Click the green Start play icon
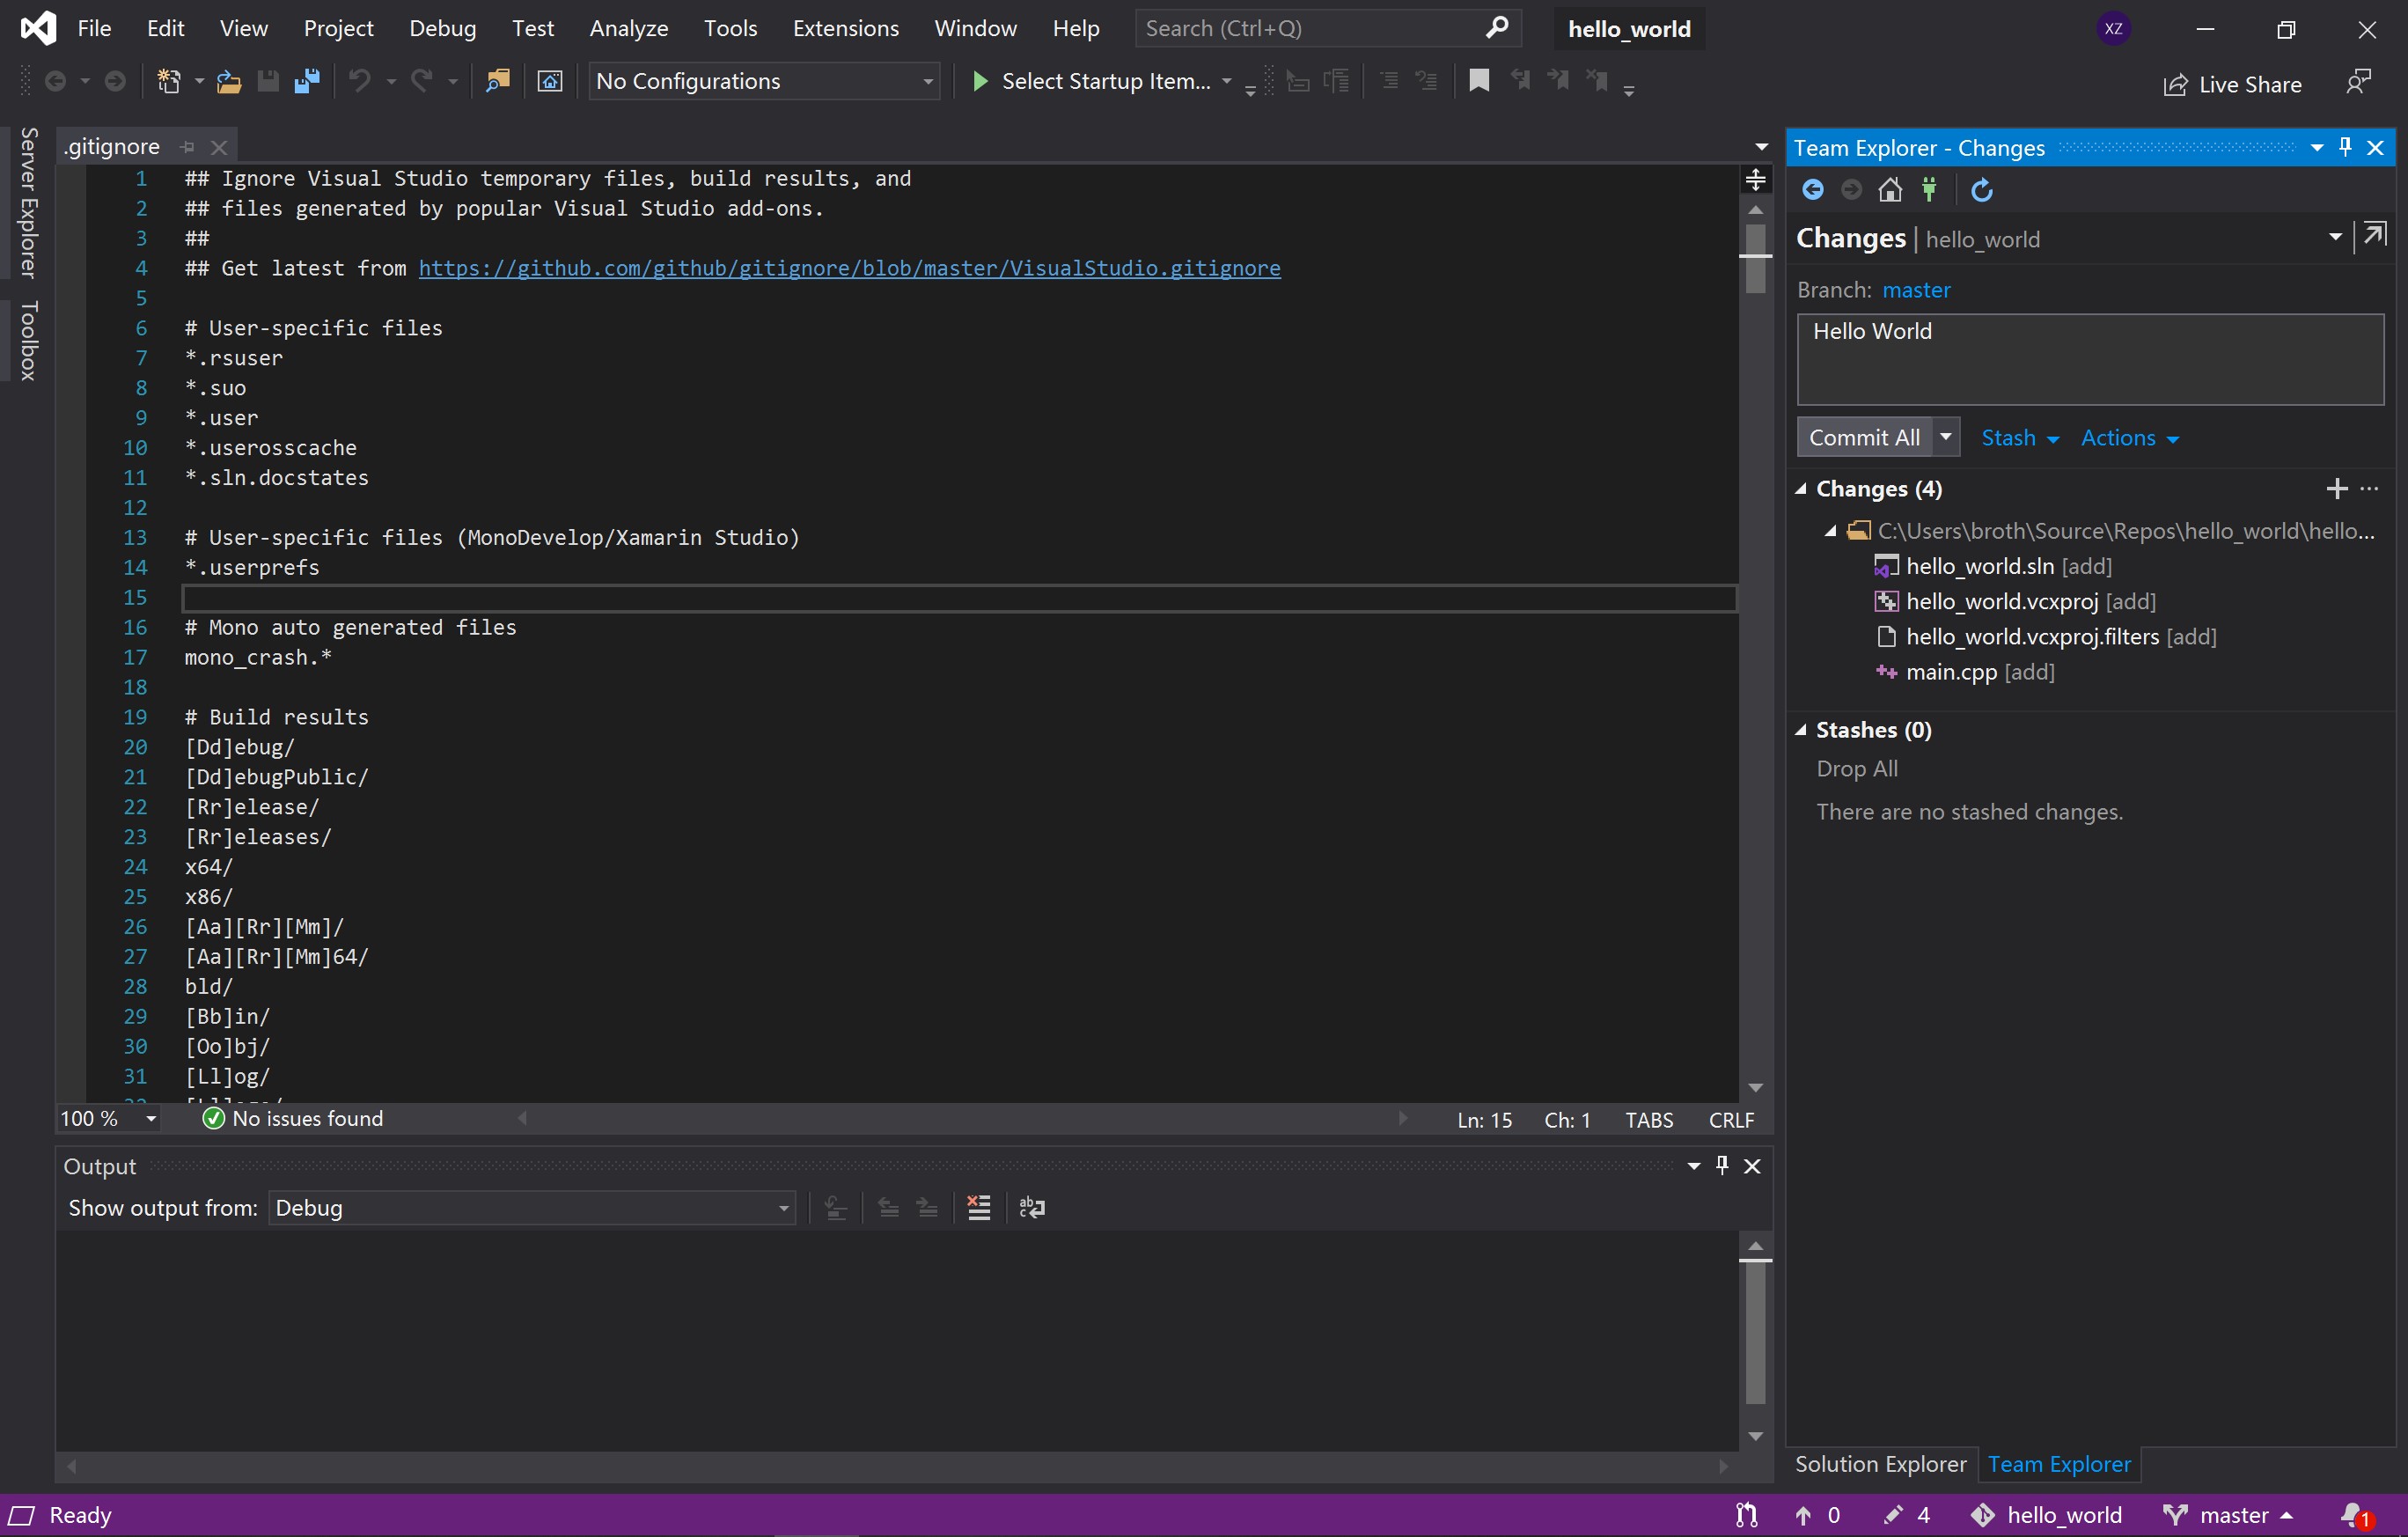Screen dimensions: 2408x1537 tap(980, 81)
